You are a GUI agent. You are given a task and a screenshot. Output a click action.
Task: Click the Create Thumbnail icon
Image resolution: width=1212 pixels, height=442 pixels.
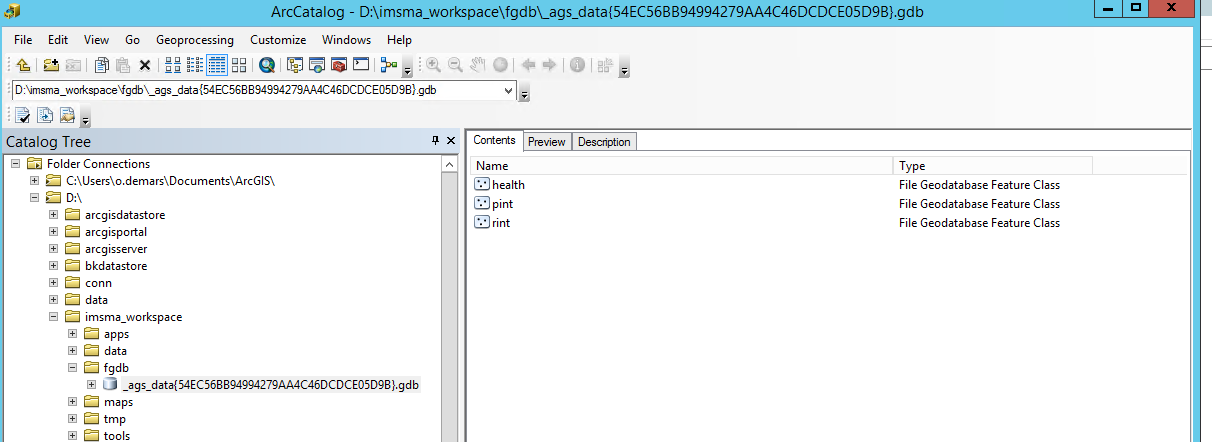click(604, 65)
